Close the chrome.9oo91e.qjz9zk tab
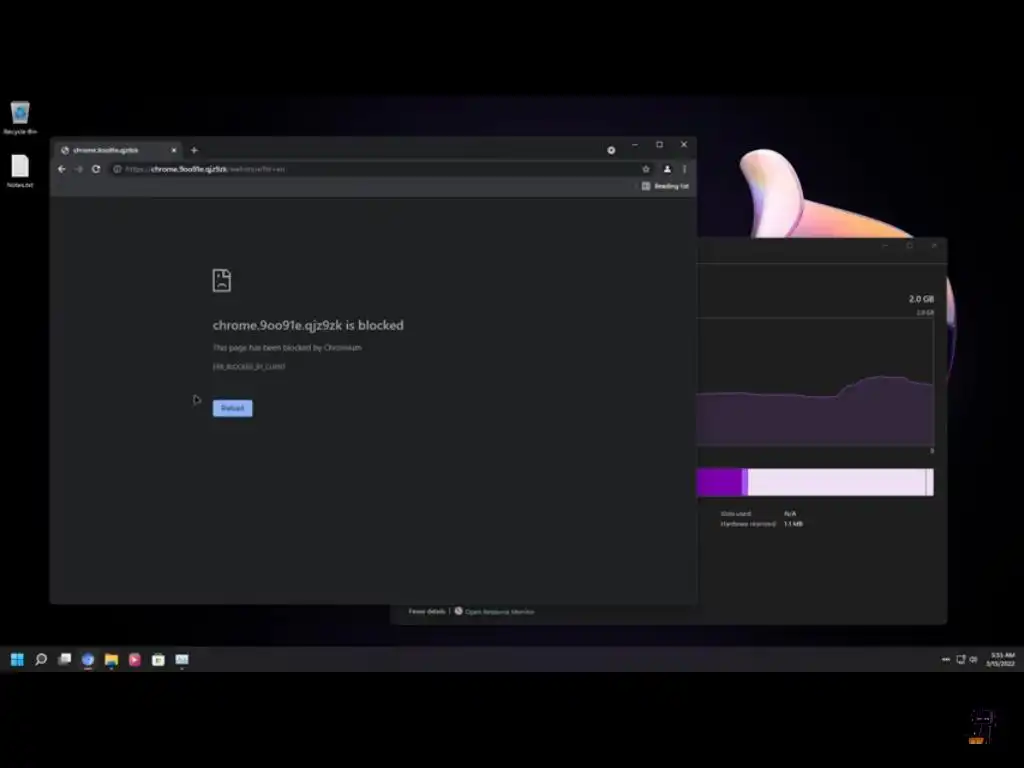This screenshot has width=1024, height=768. [x=174, y=150]
